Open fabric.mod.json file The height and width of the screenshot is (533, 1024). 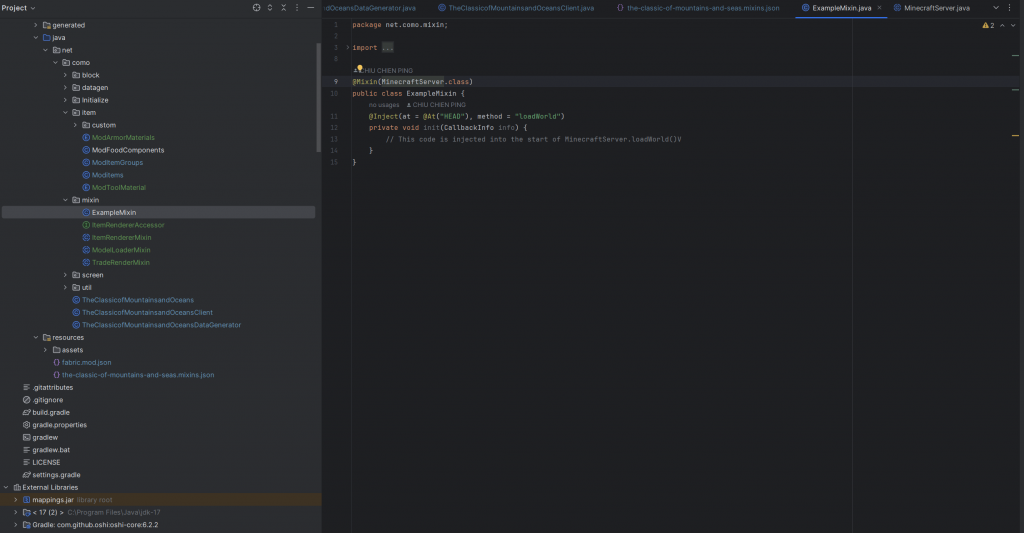pos(86,363)
